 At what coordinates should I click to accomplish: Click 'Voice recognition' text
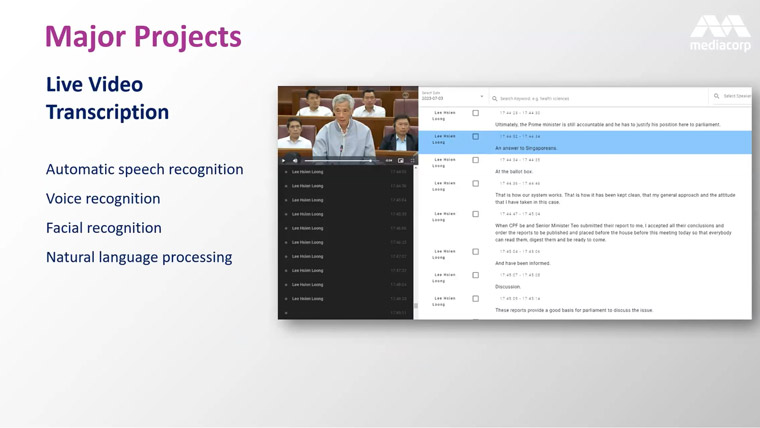[103, 199]
